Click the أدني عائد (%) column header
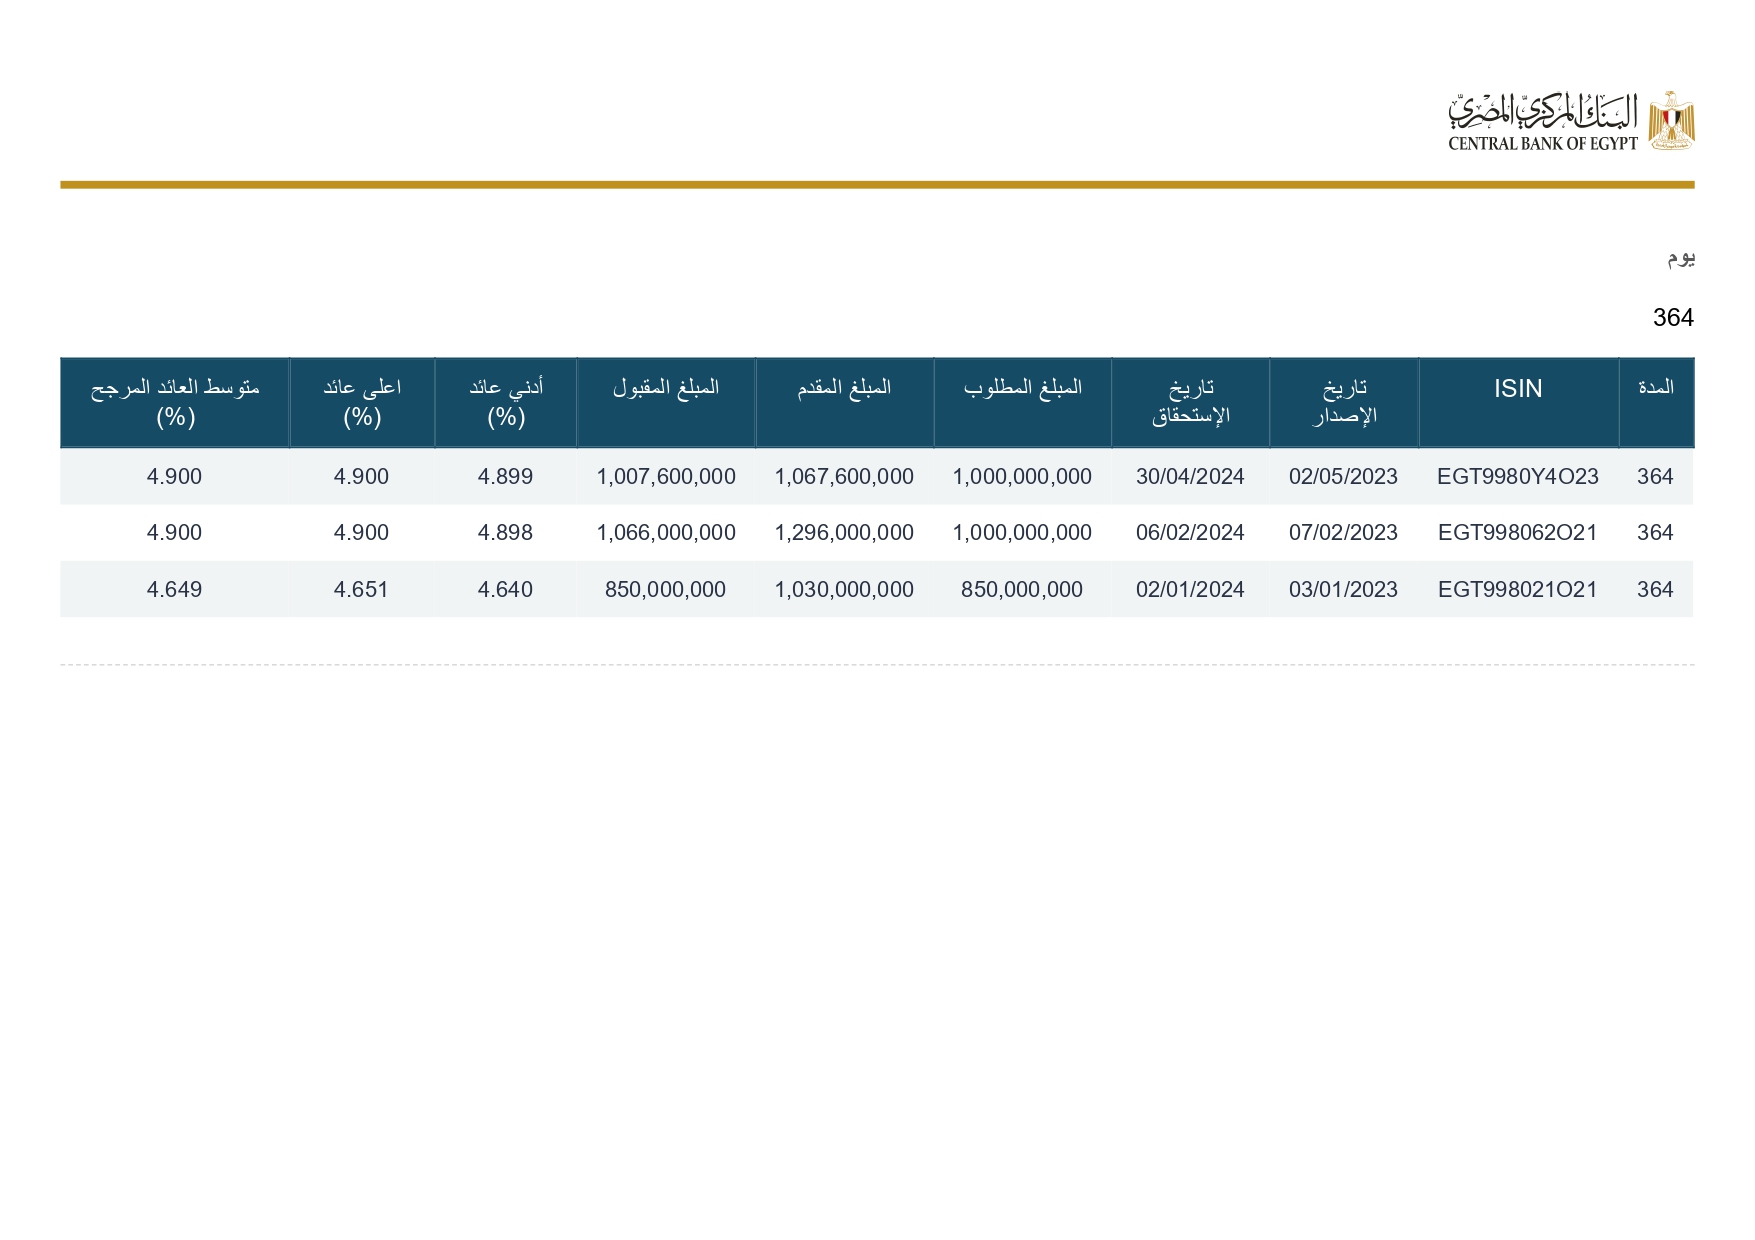Screen dimensions: 1755x1240 [505, 401]
